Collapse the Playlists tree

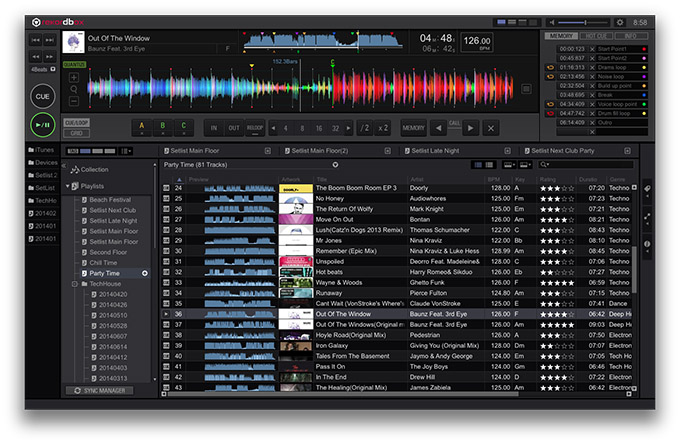[68, 186]
